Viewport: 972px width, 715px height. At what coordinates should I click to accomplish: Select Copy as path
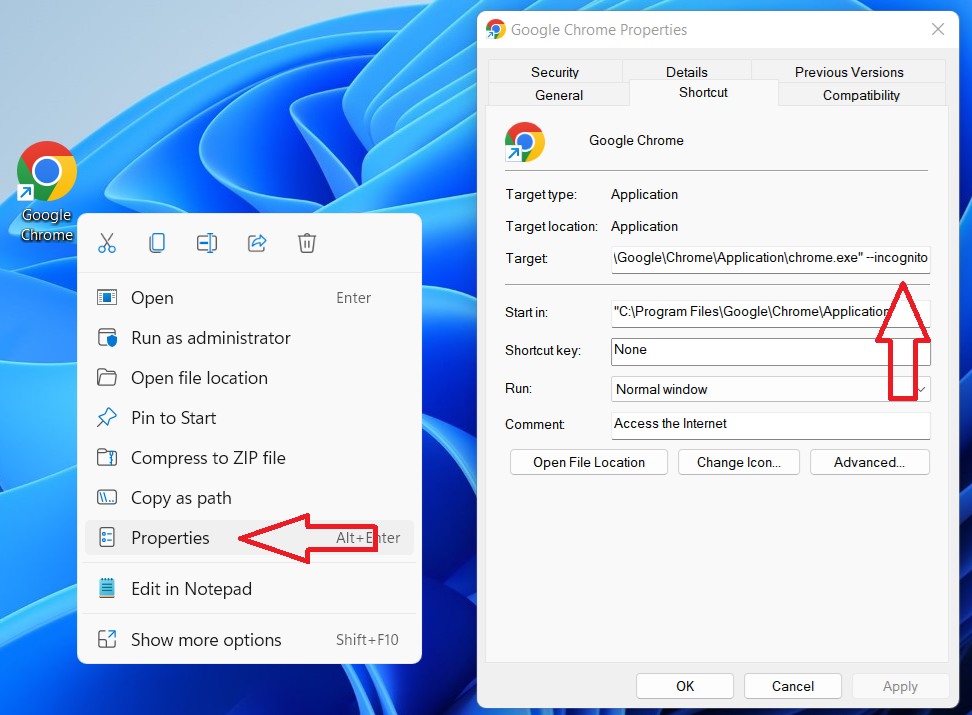click(249, 498)
